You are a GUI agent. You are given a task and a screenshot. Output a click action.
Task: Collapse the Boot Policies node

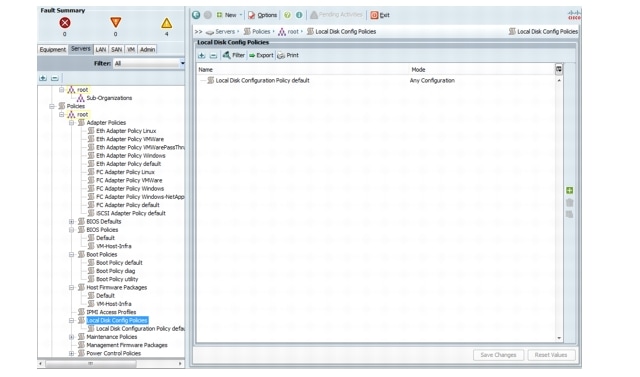click(x=71, y=255)
